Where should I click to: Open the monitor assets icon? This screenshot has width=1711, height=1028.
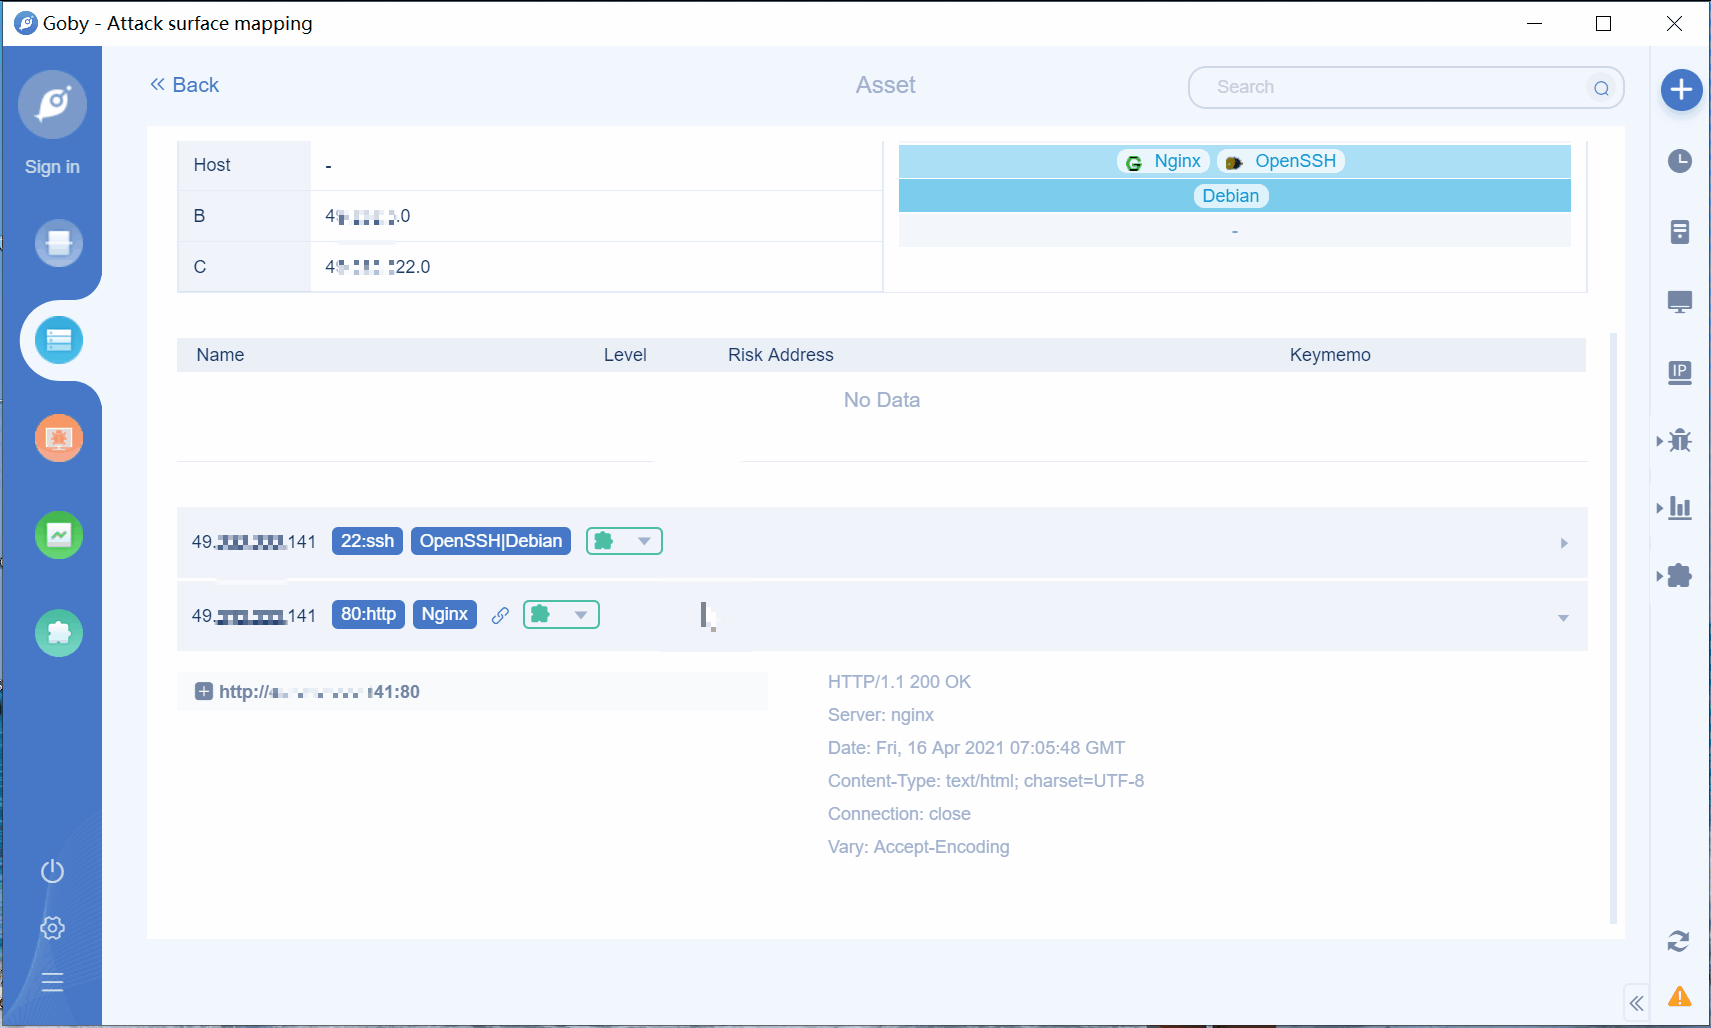[1680, 302]
